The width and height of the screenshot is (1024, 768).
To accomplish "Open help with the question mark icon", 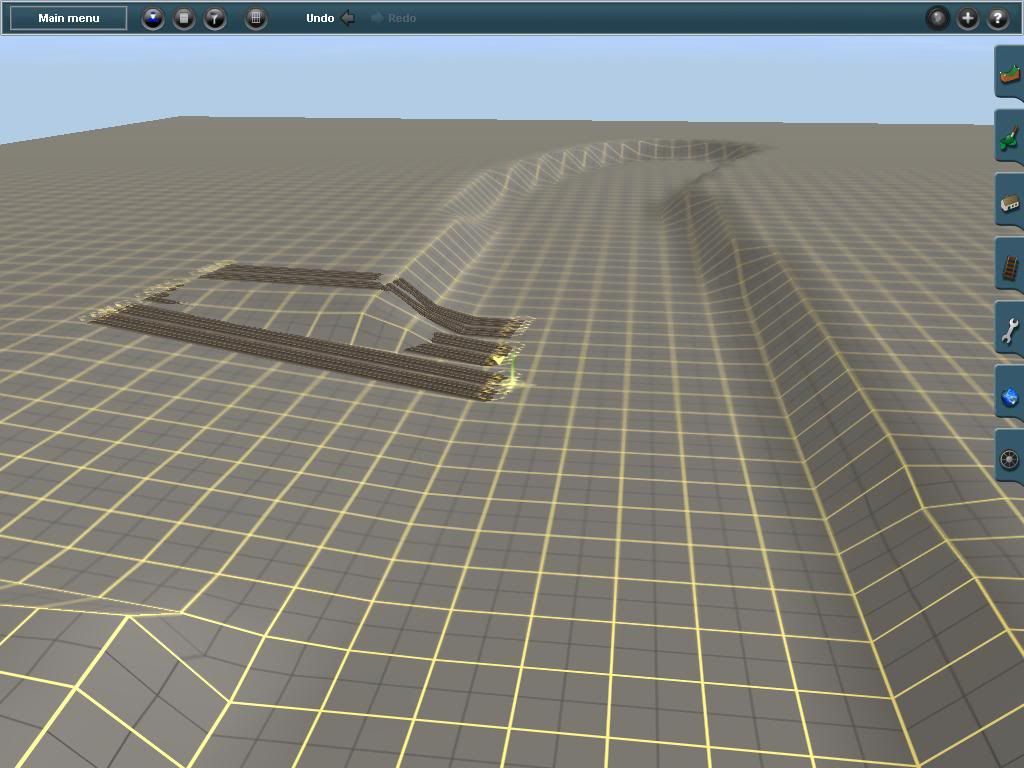I will [998, 18].
